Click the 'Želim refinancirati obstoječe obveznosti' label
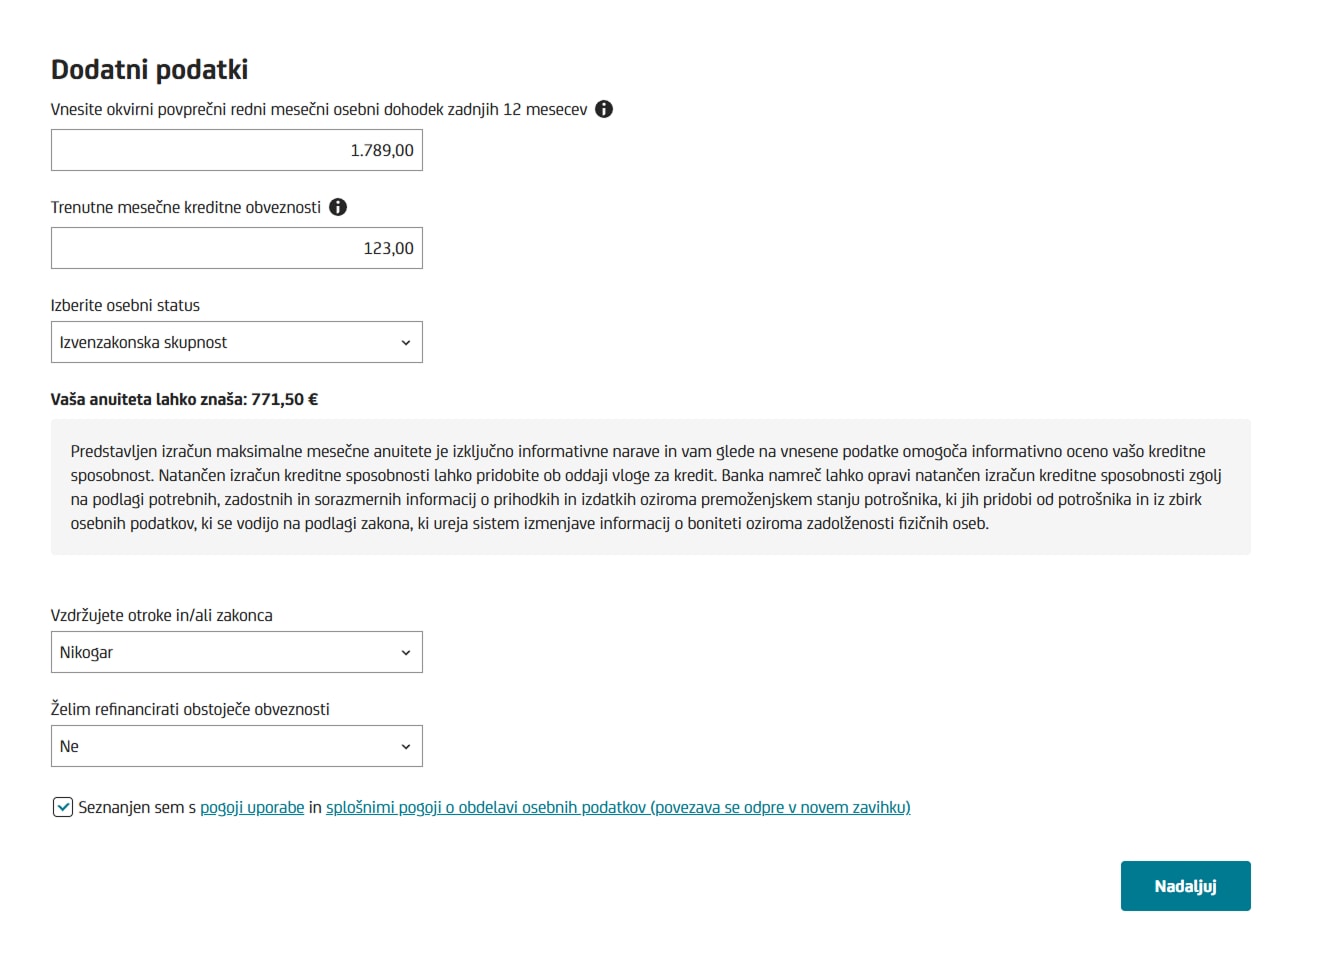The image size is (1342, 965). click(x=190, y=709)
